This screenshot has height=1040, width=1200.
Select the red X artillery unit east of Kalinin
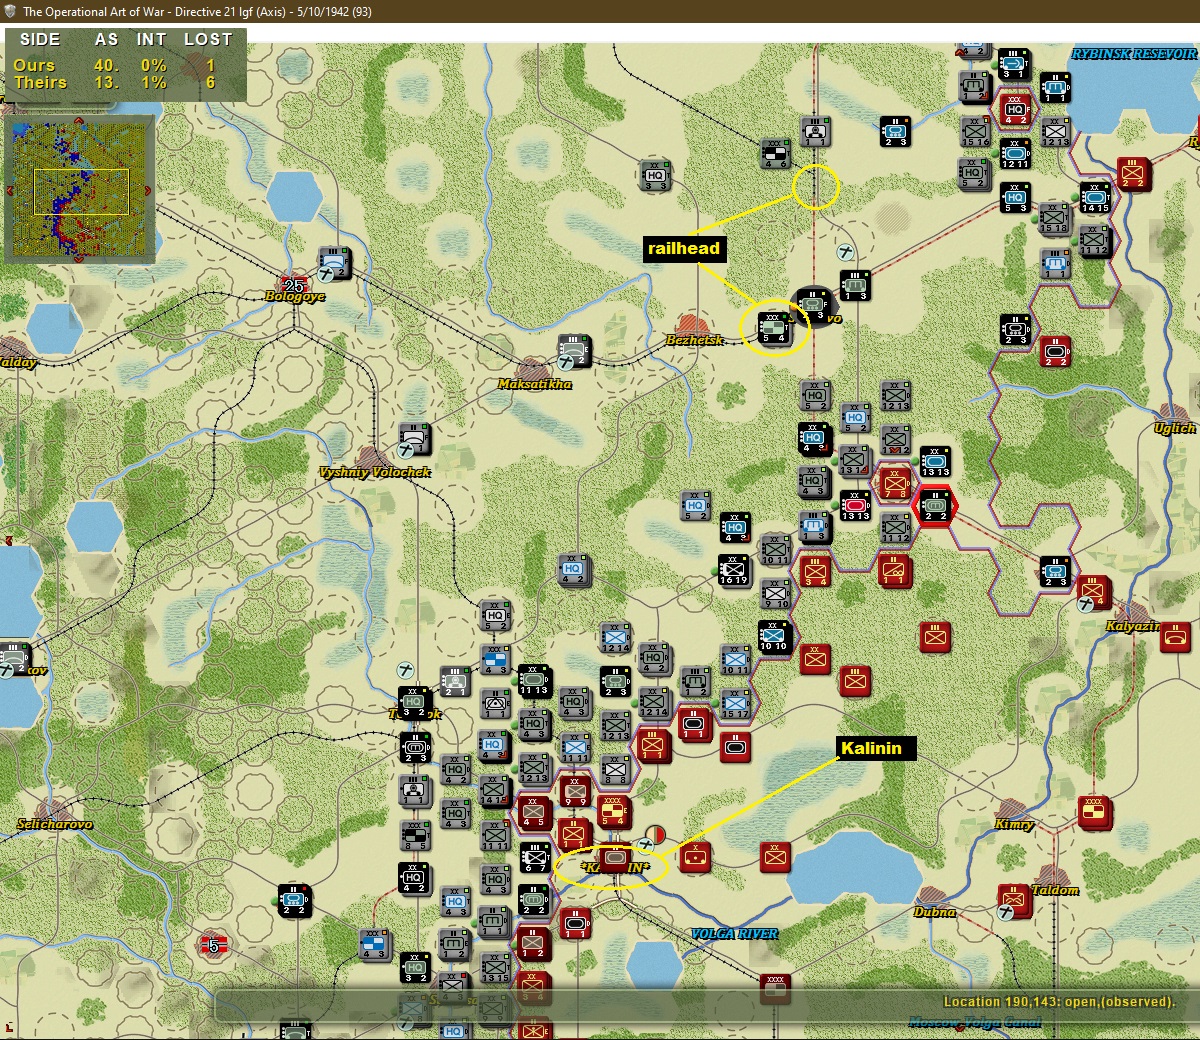pyautogui.click(x=696, y=856)
